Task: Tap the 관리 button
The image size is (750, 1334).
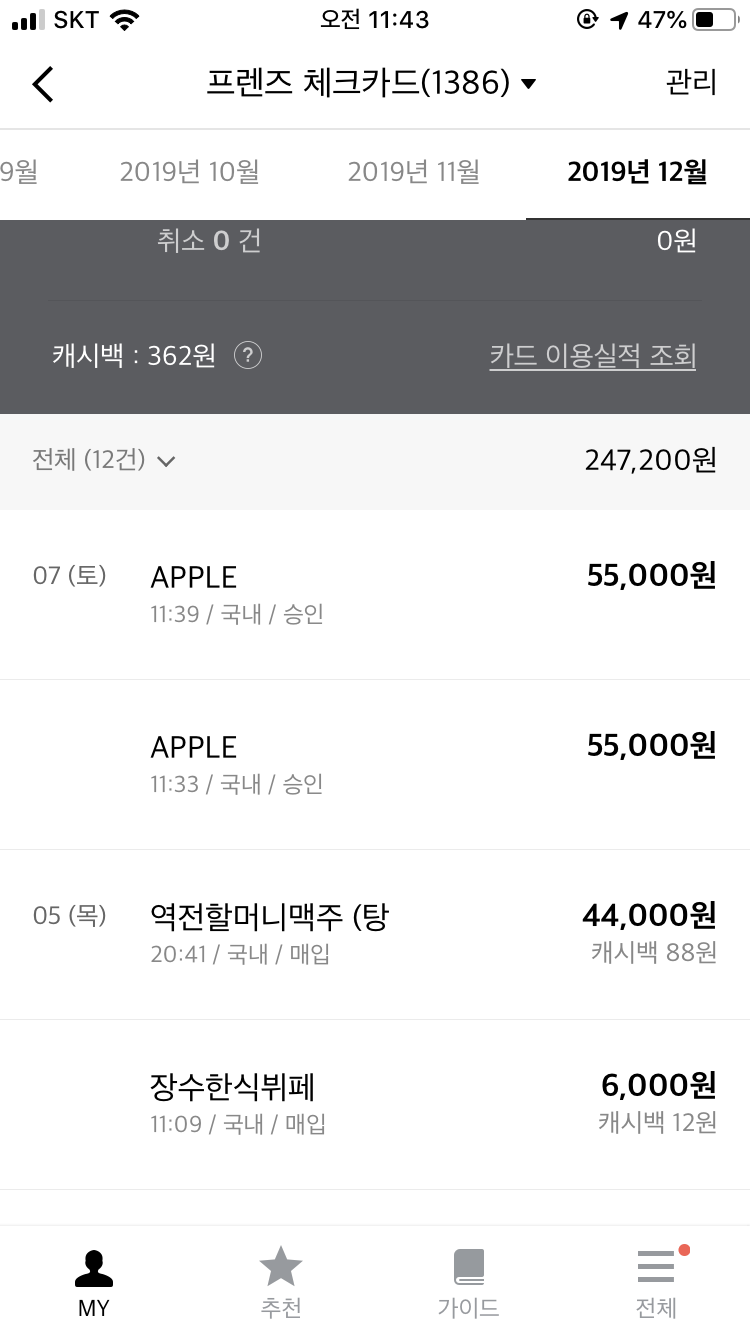Action: tap(691, 83)
